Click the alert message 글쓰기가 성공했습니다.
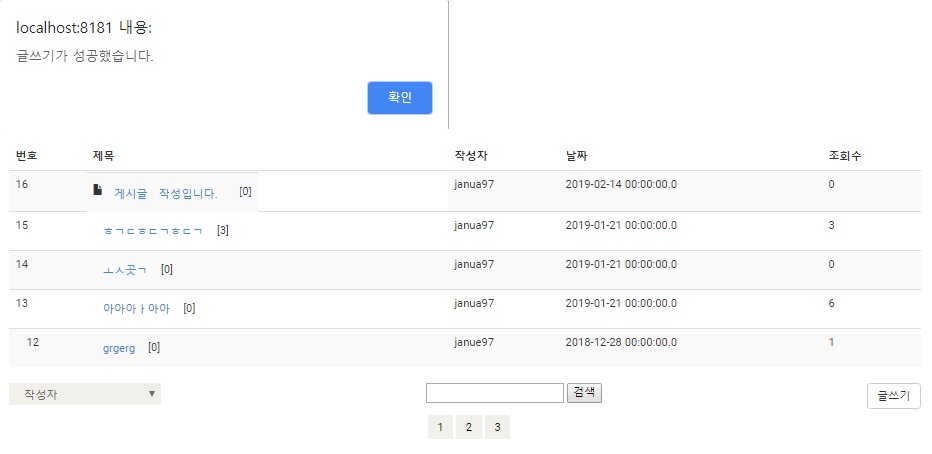The width and height of the screenshot is (932, 454). click(x=84, y=57)
